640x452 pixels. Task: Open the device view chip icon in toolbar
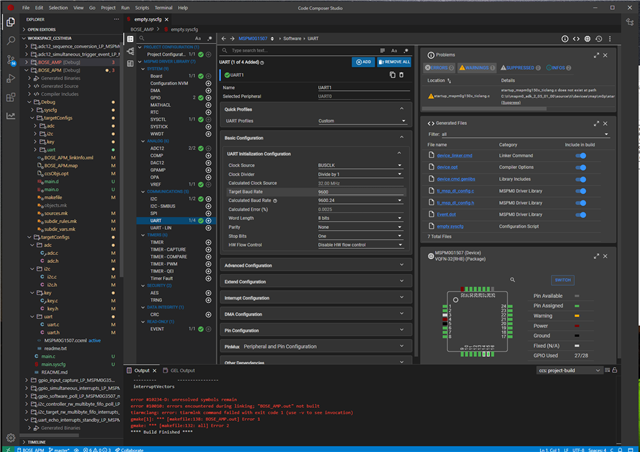pyautogui.click(x=587, y=39)
